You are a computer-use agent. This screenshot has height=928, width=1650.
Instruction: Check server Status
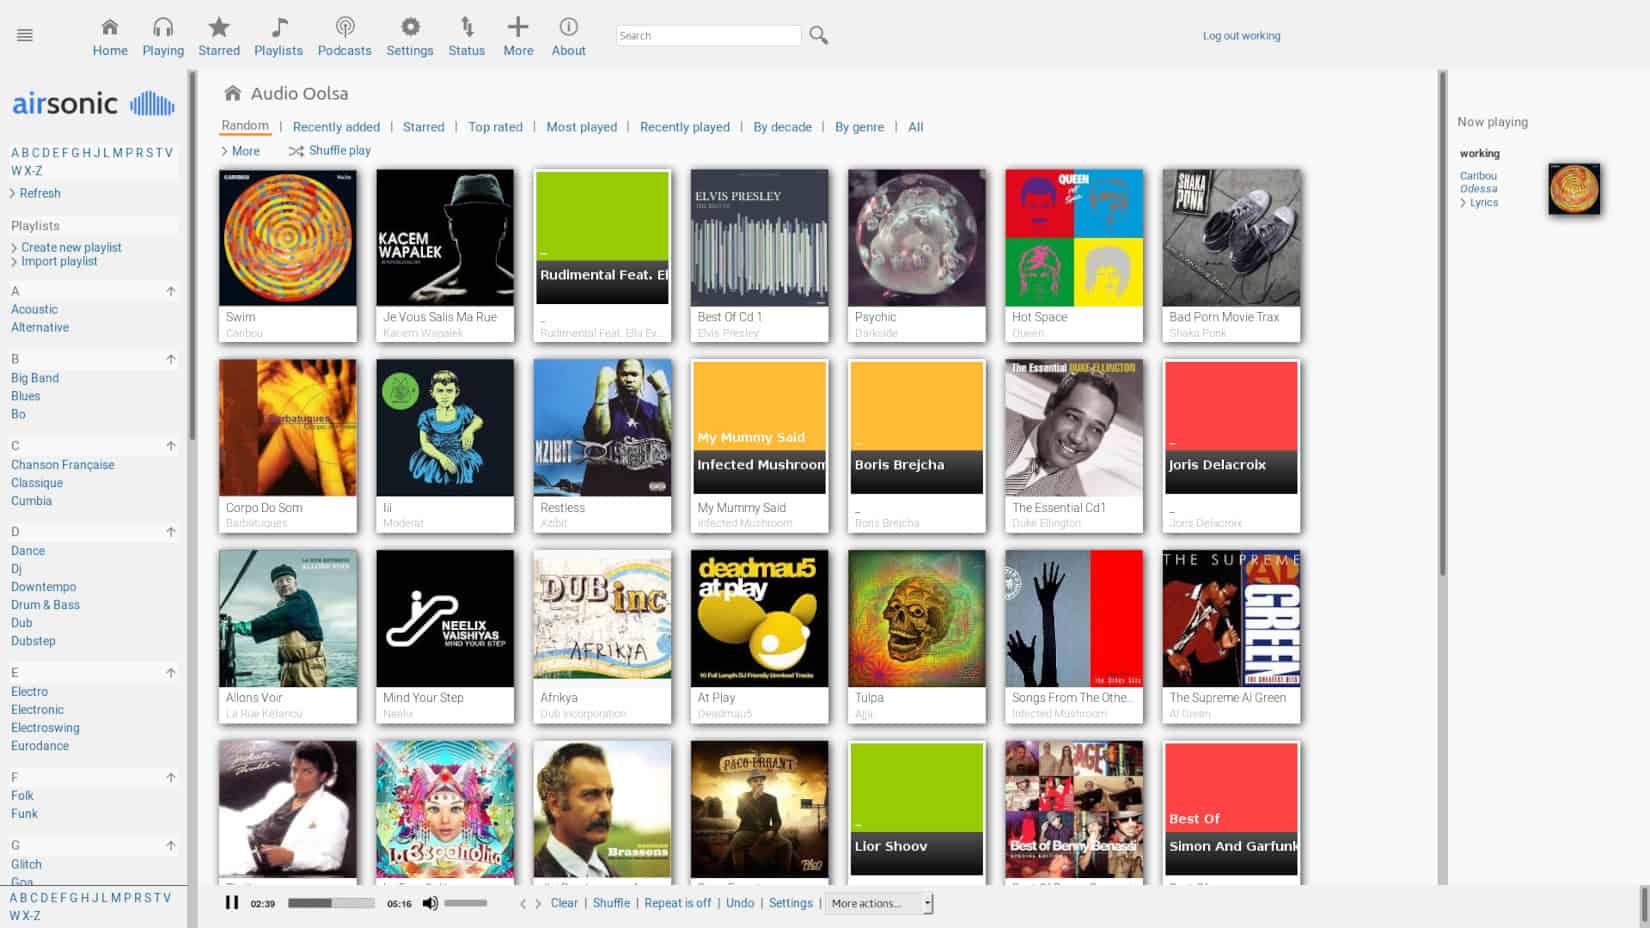(x=466, y=37)
